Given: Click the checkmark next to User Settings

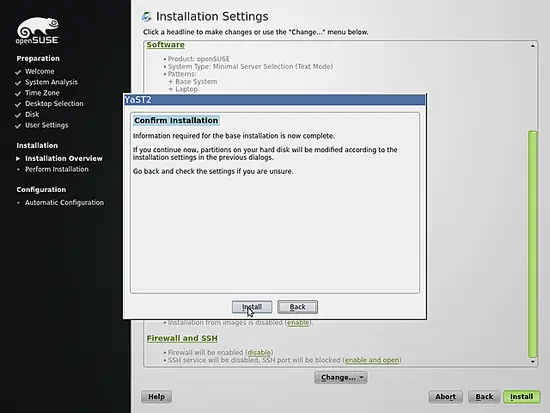Looking at the screenshot, I should [18, 126].
